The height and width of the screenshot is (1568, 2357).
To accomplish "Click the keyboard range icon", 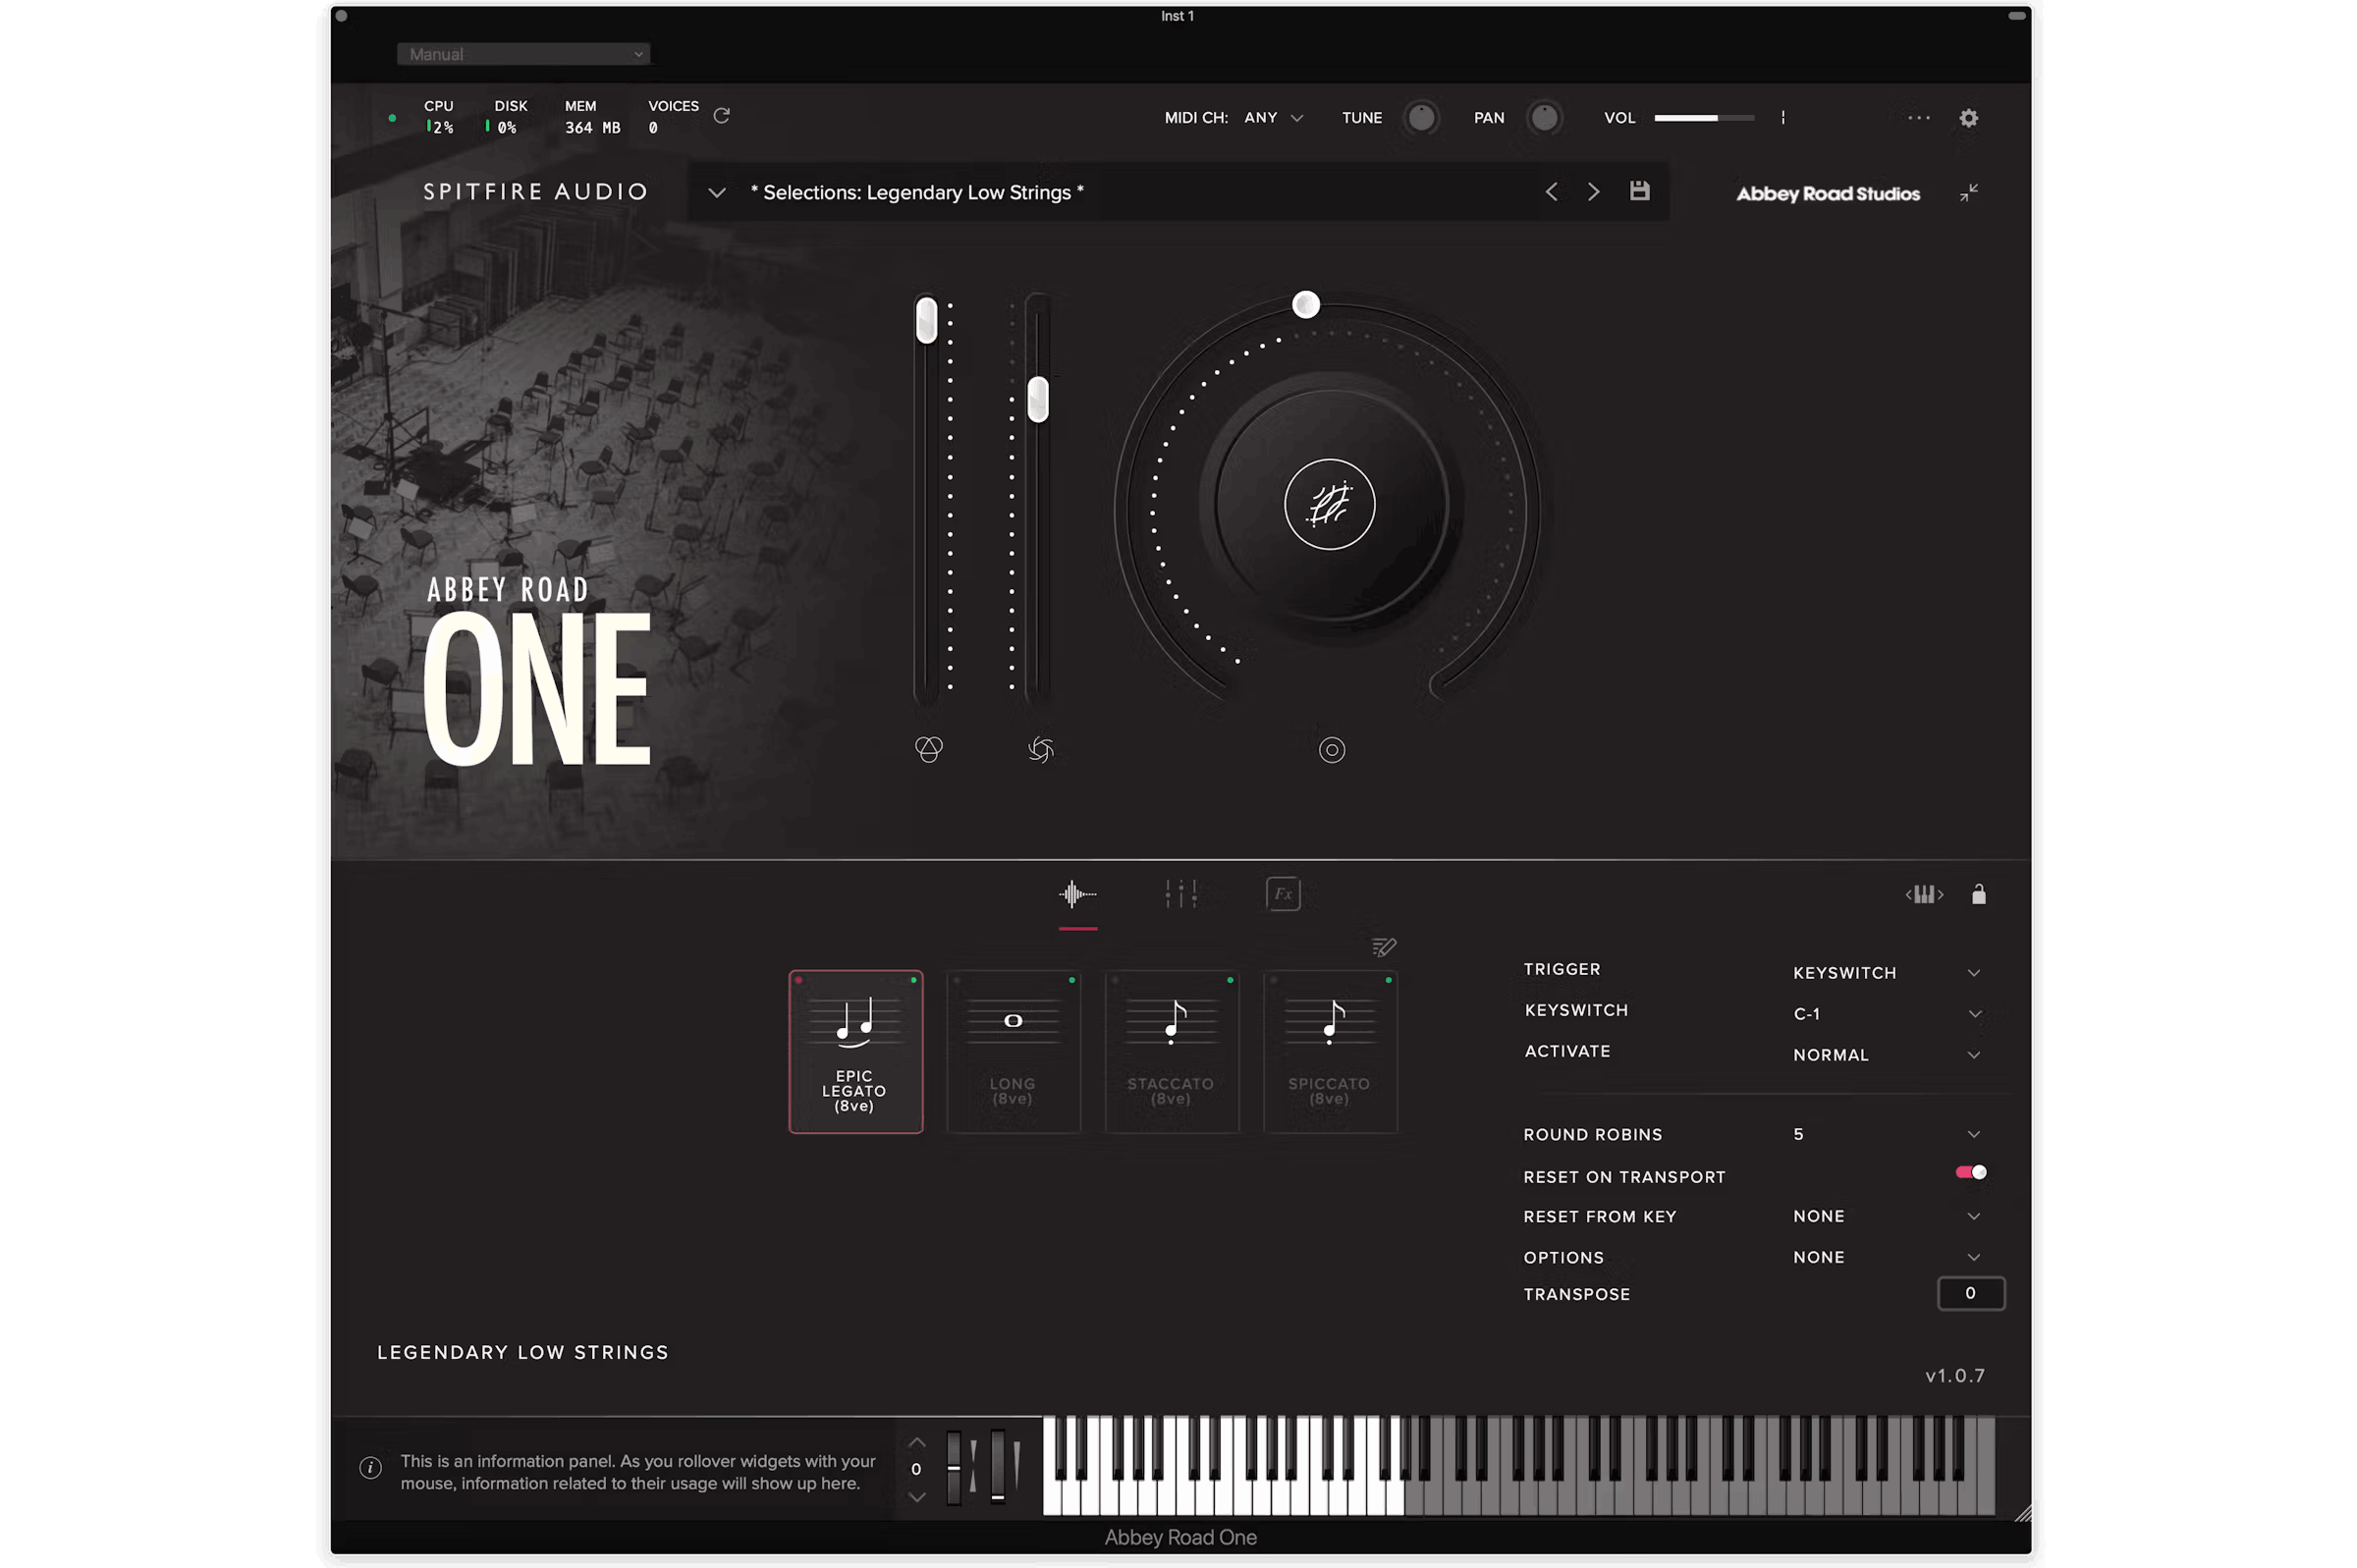I will pos(1924,894).
